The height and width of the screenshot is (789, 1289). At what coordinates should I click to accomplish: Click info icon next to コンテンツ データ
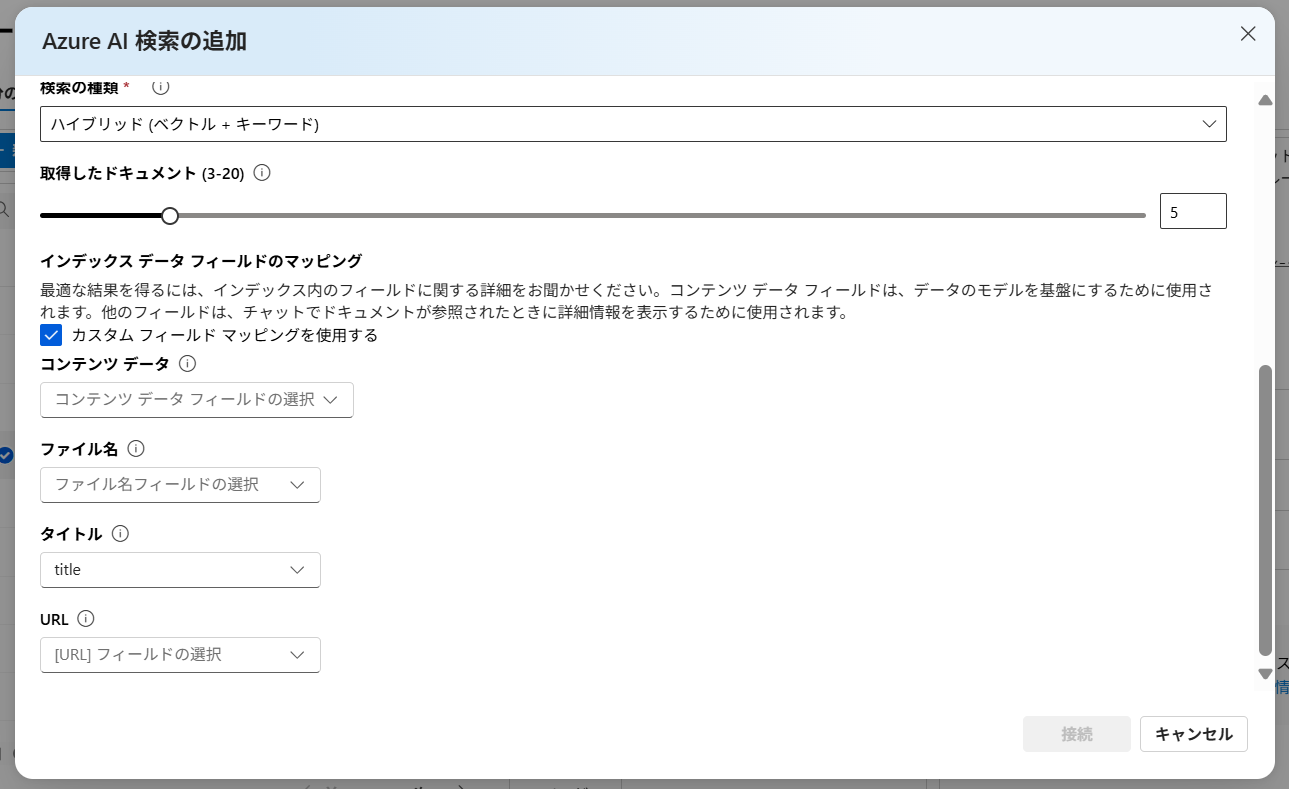[187, 363]
